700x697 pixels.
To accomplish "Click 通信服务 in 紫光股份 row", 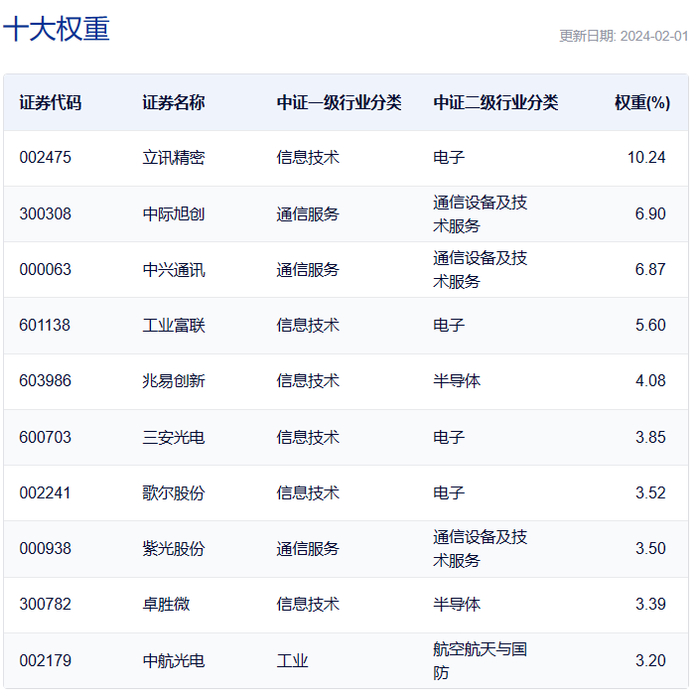I will pyautogui.click(x=308, y=549).
